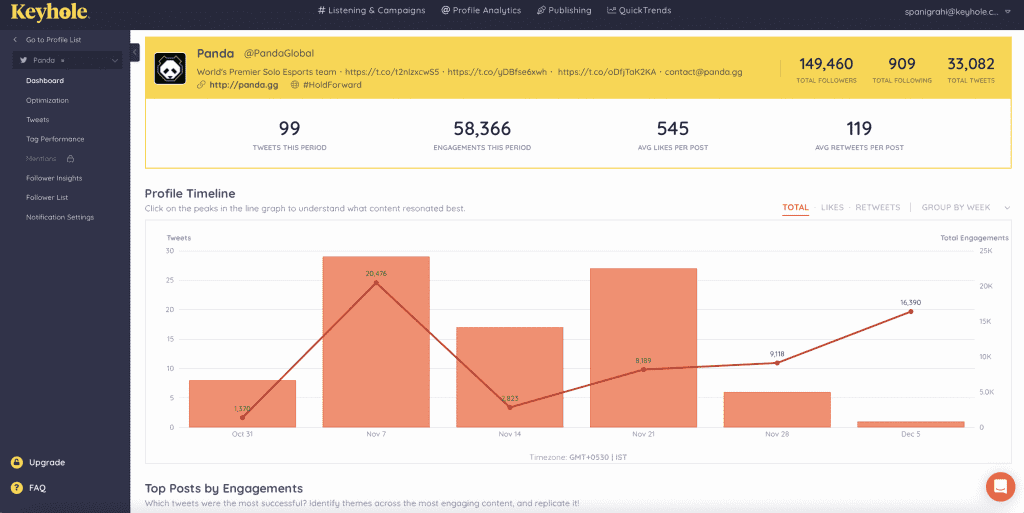Switch timeline to LIKES tab
The image size is (1024, 513).
[x=832, y=208]
